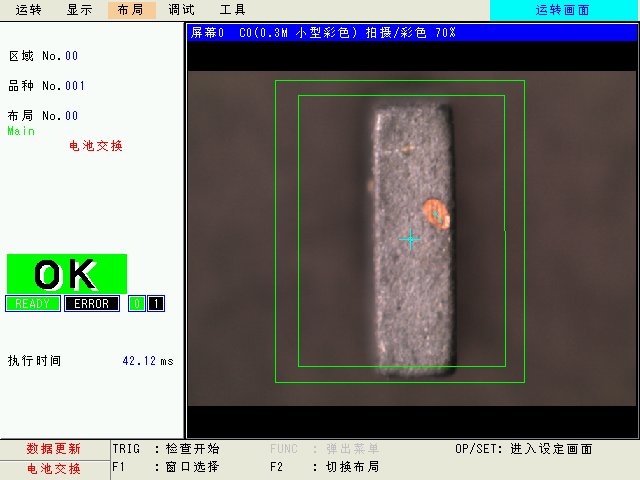The width and height of the screenshot is (640, 480).
Task: Click the 布局 No. 00 value
Action: [71, 116]
